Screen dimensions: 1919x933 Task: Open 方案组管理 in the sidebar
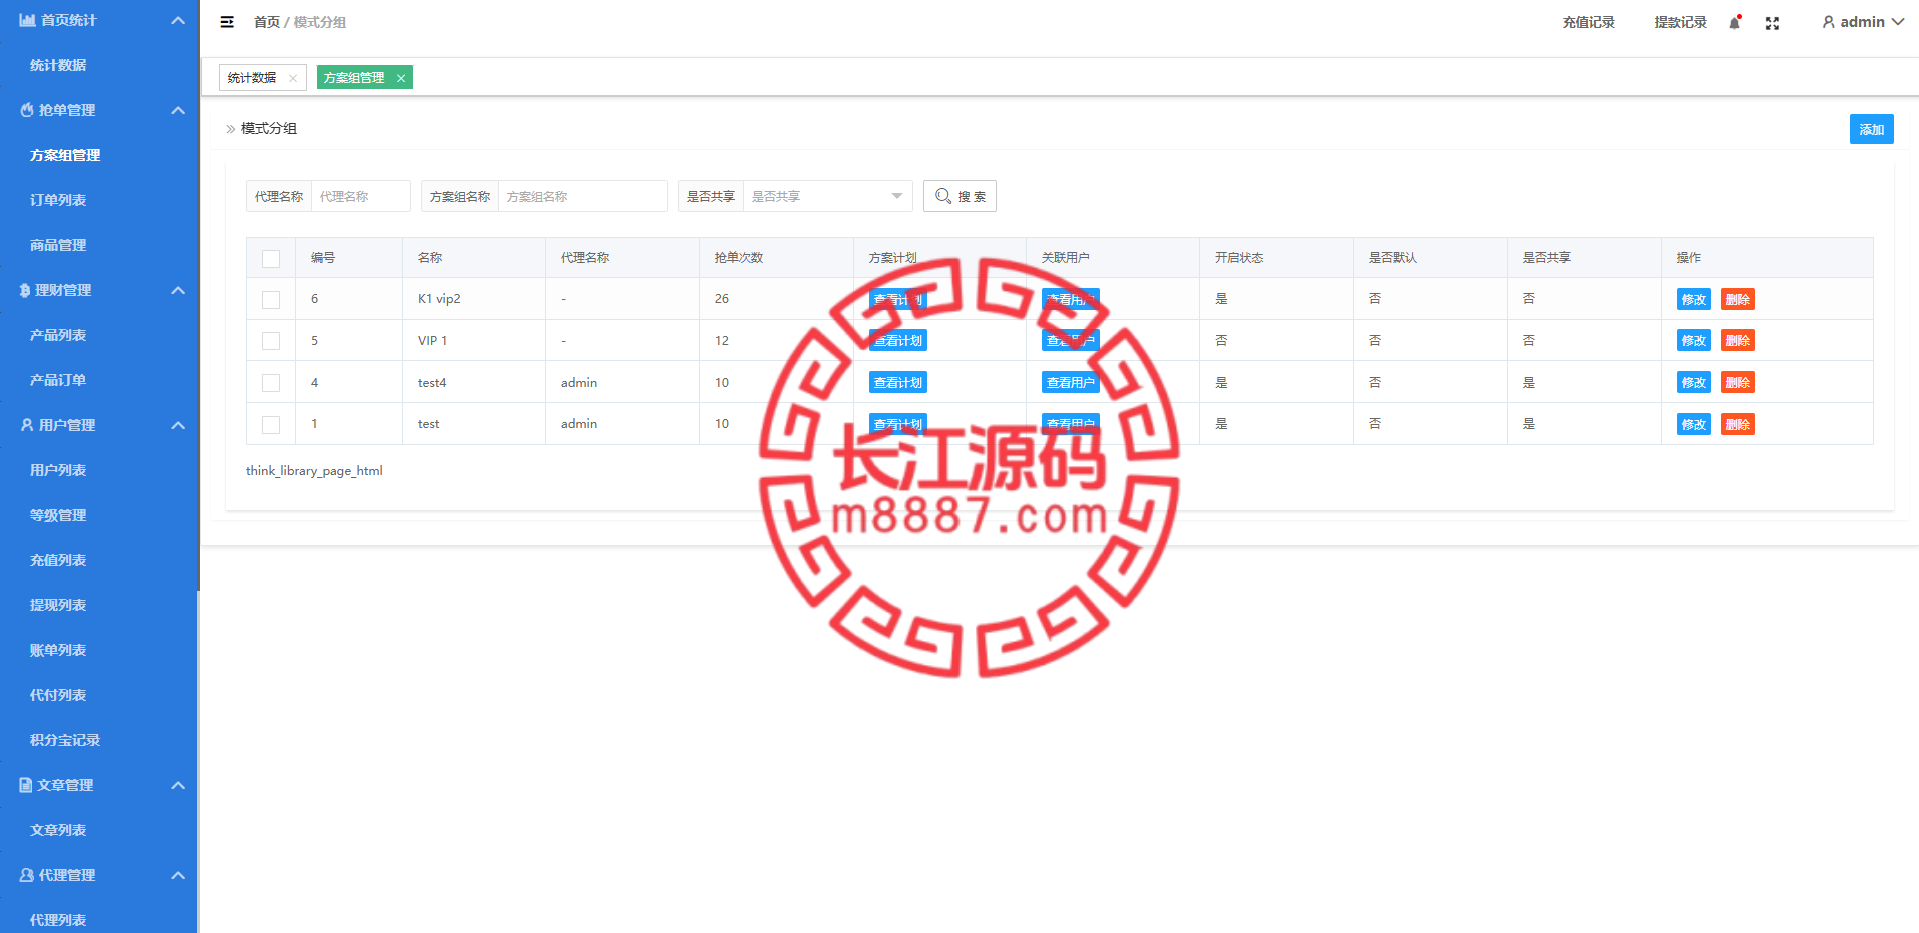point(65,155)
